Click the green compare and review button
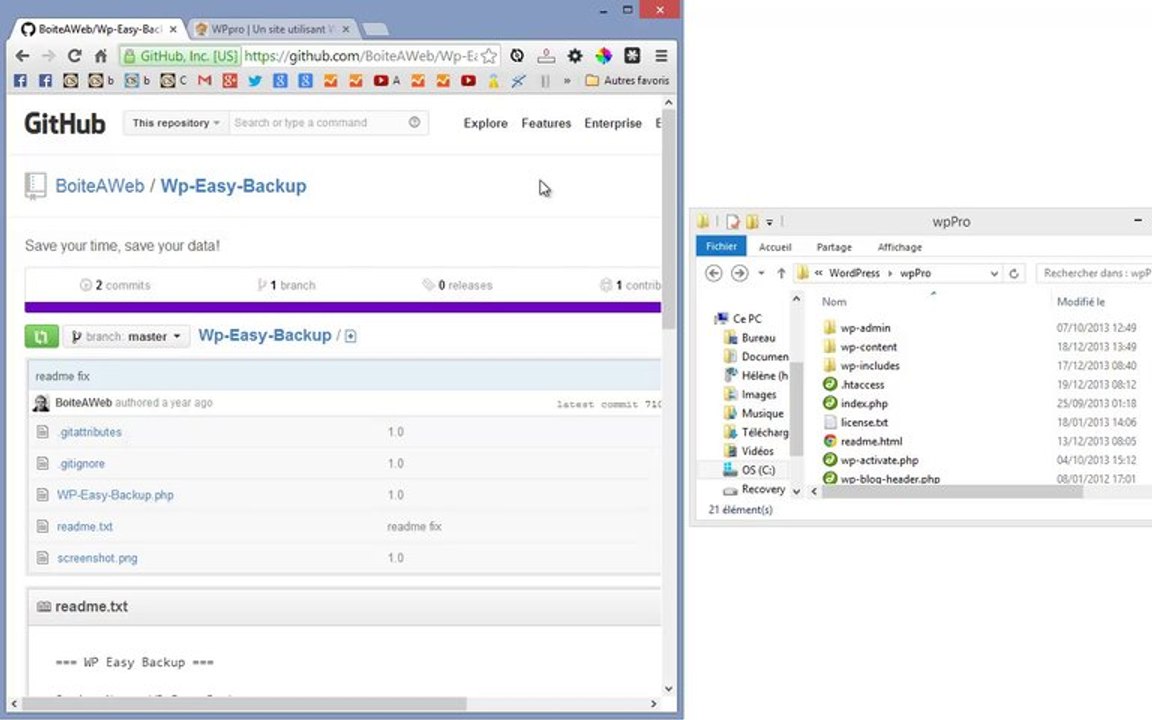Viewport: 1152px width, 720px height. point(41,336)
